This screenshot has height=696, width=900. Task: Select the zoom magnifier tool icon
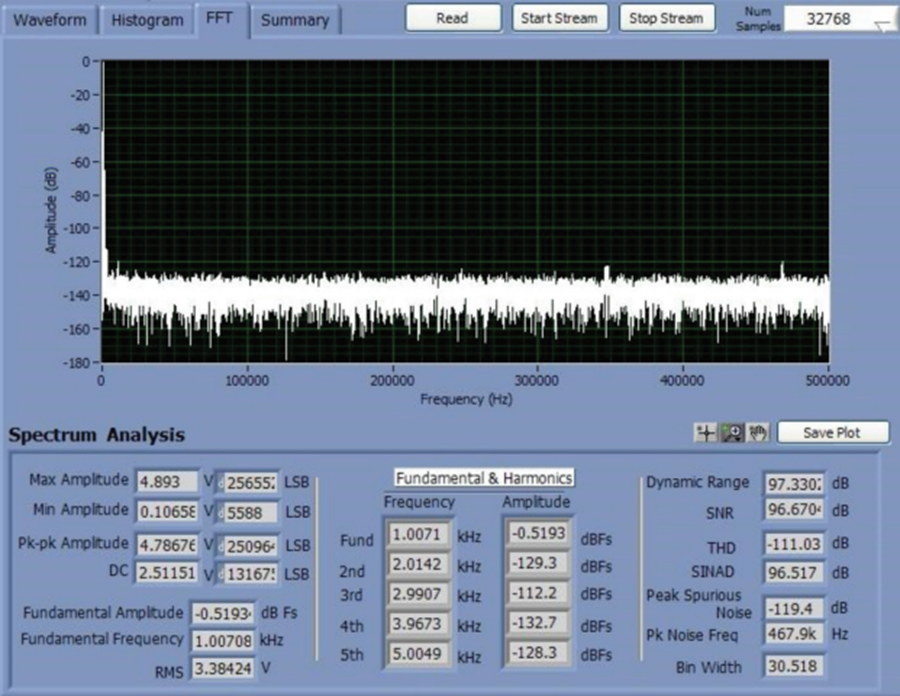(732, 433)
